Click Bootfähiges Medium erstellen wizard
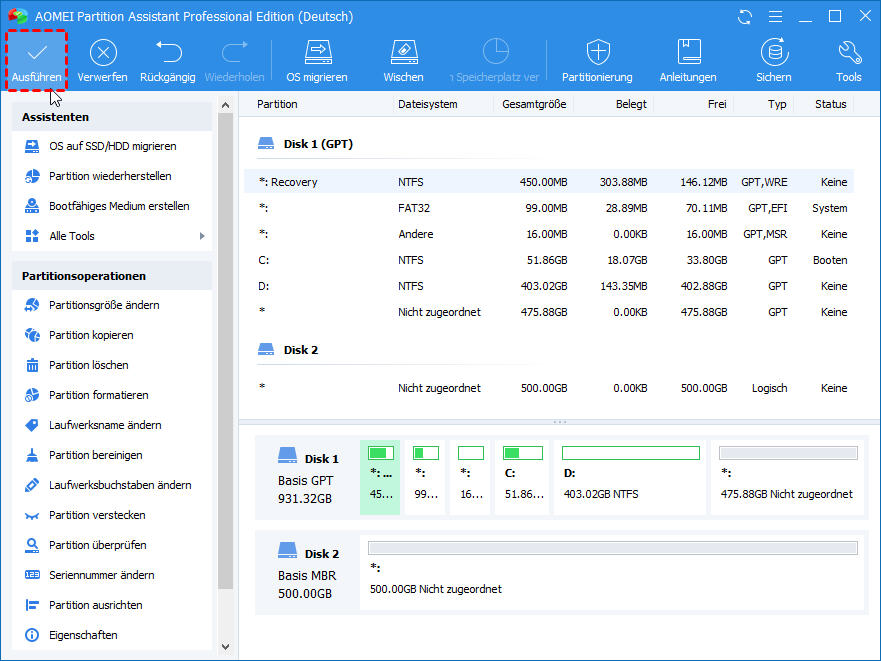This screenshot has width=881, height=661. click(119, 206)
